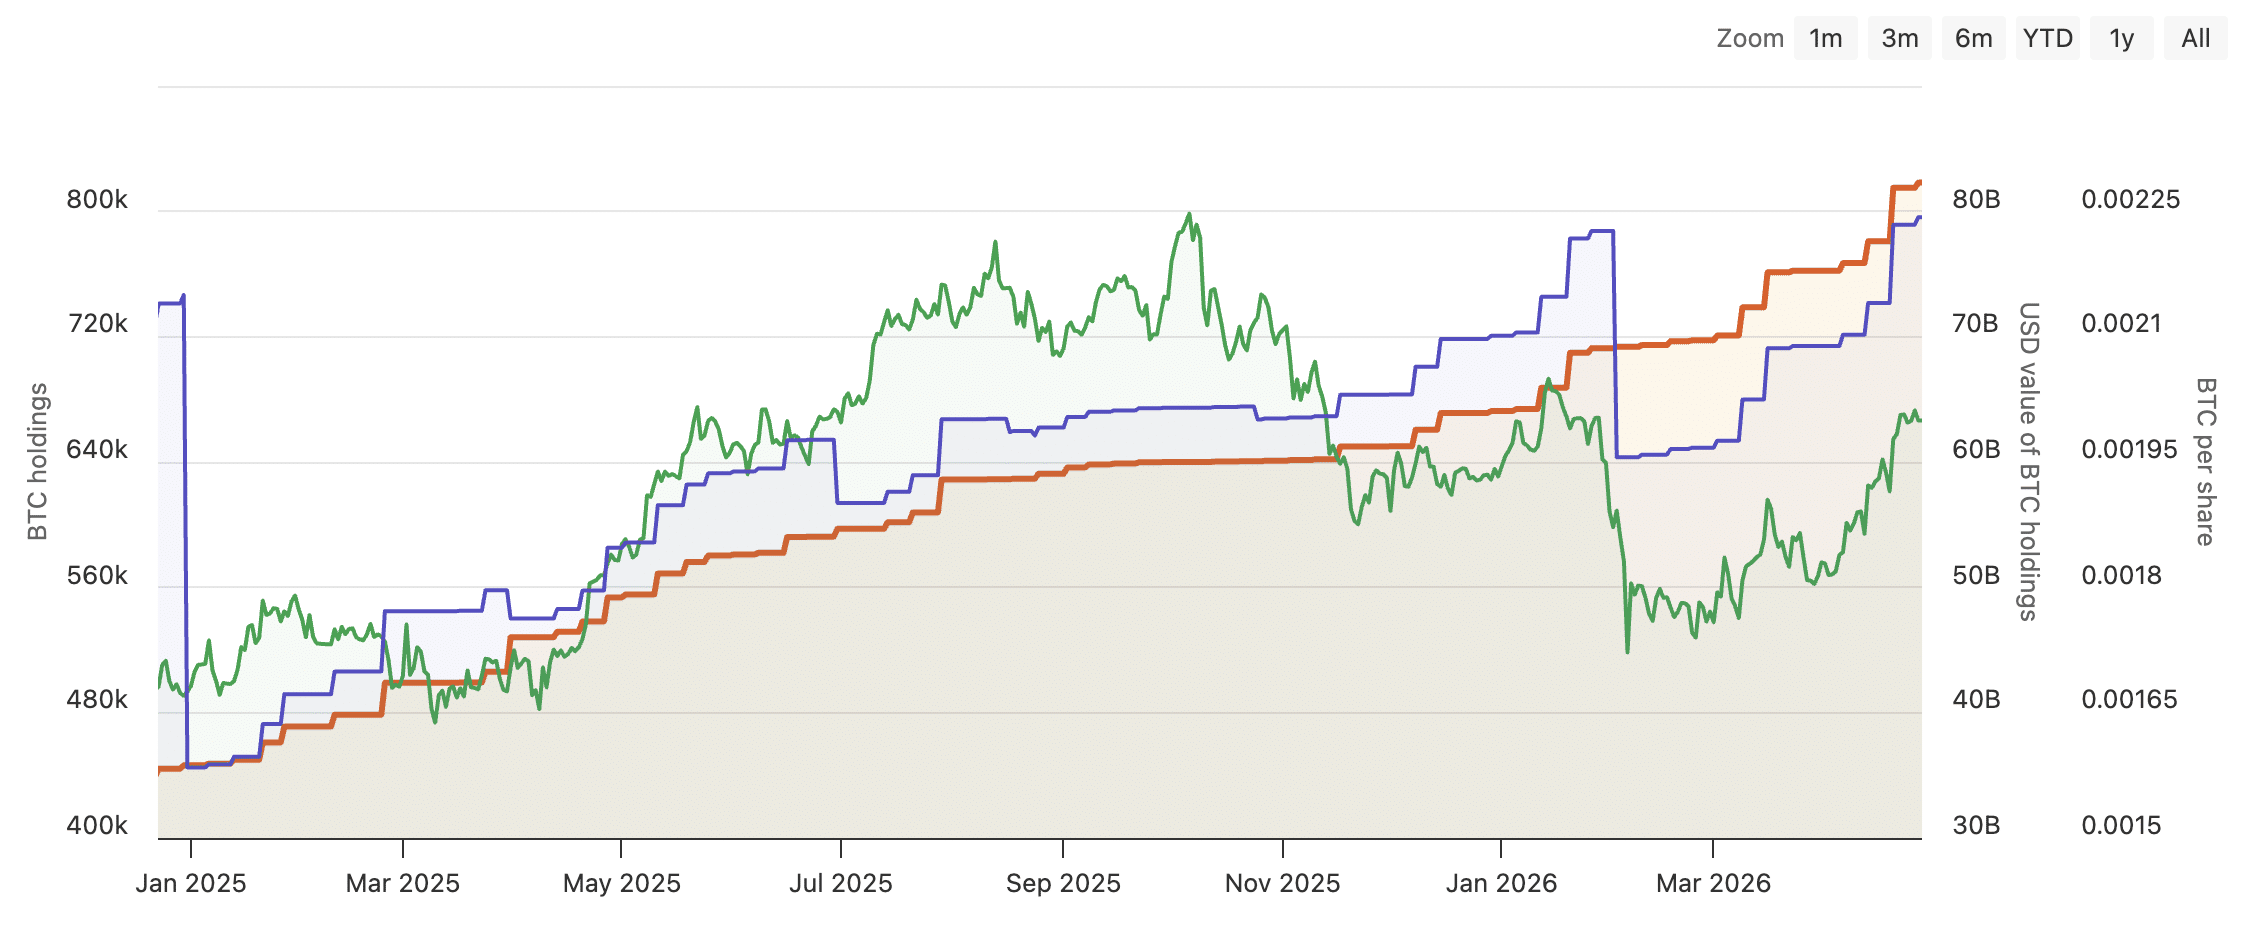
Task: Click the YTD zoom option
Action: tap(2046, 38)
